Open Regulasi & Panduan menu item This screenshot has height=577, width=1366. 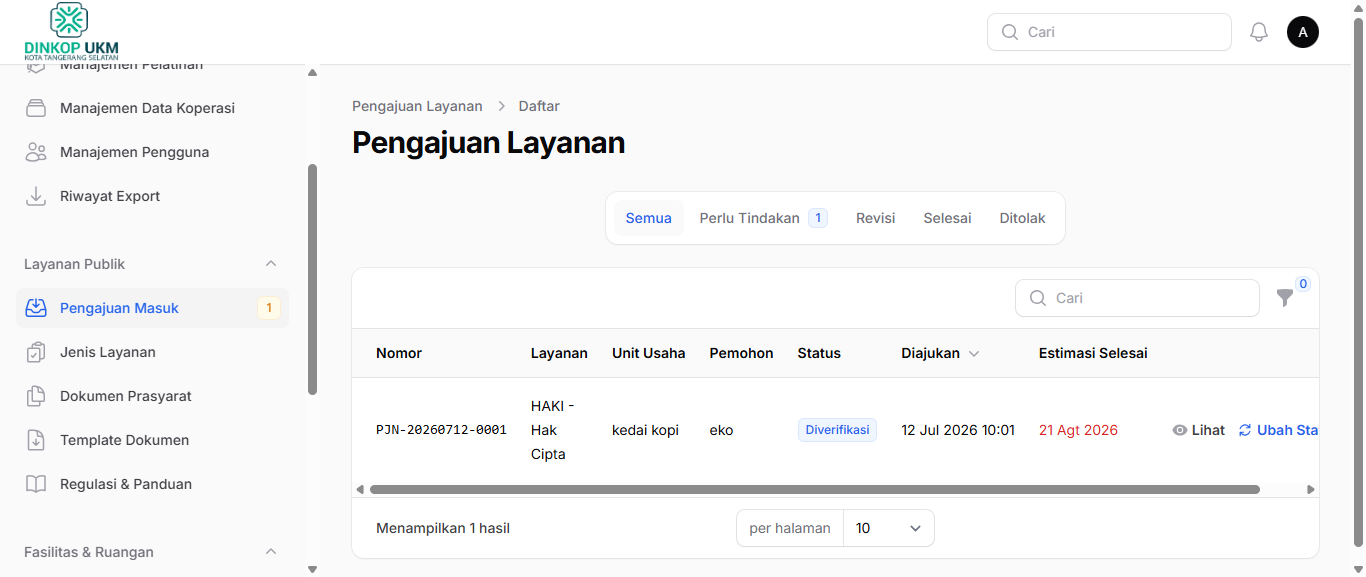(152, 484)
